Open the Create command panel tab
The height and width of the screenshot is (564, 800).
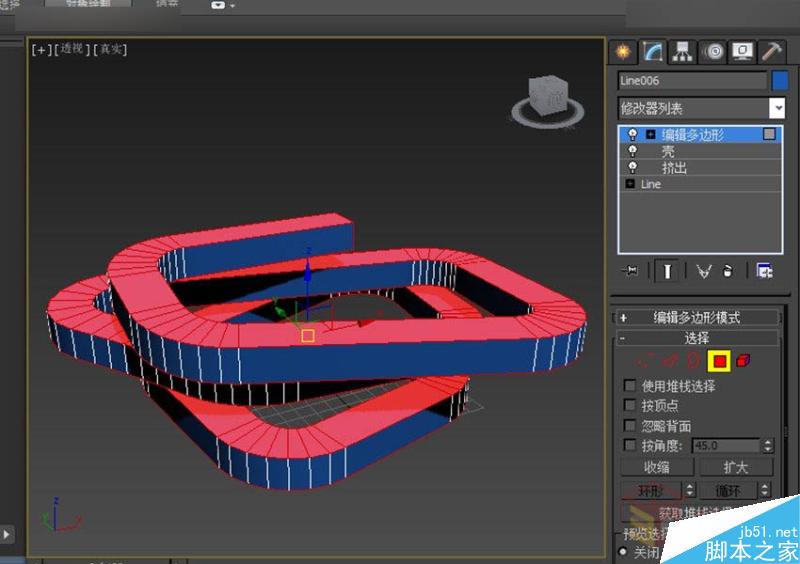point(625,51)
